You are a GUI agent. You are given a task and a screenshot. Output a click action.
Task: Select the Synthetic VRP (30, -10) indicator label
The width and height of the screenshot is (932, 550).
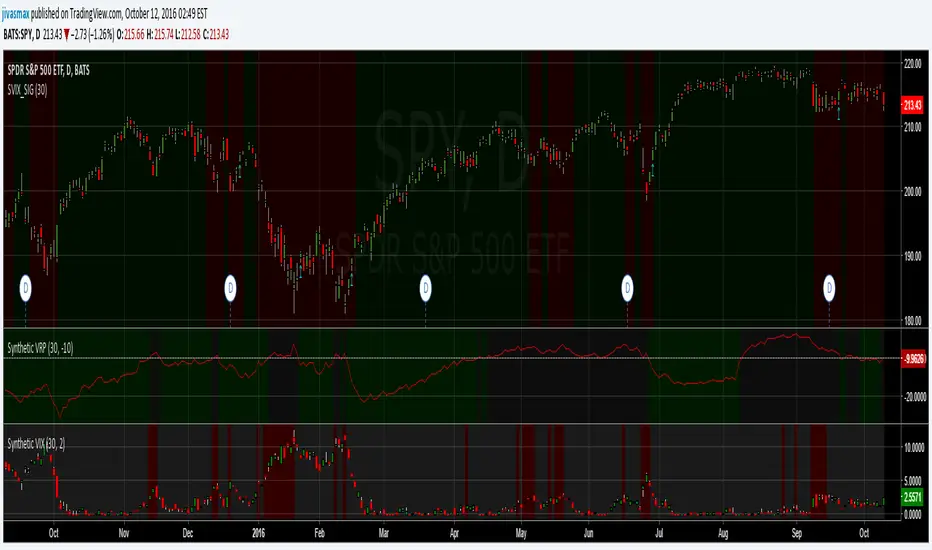pos(40,348)
